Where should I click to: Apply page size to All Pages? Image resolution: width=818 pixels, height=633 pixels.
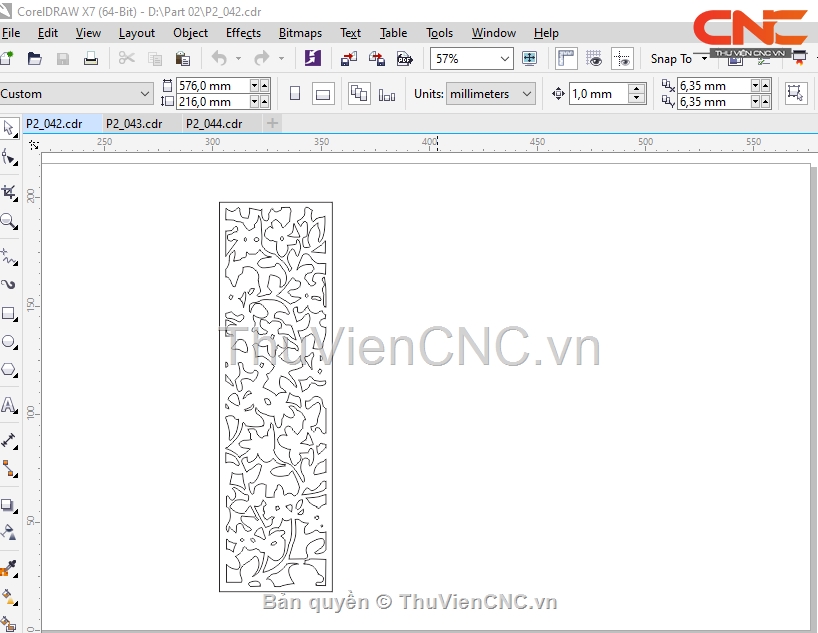coord(359,94)
